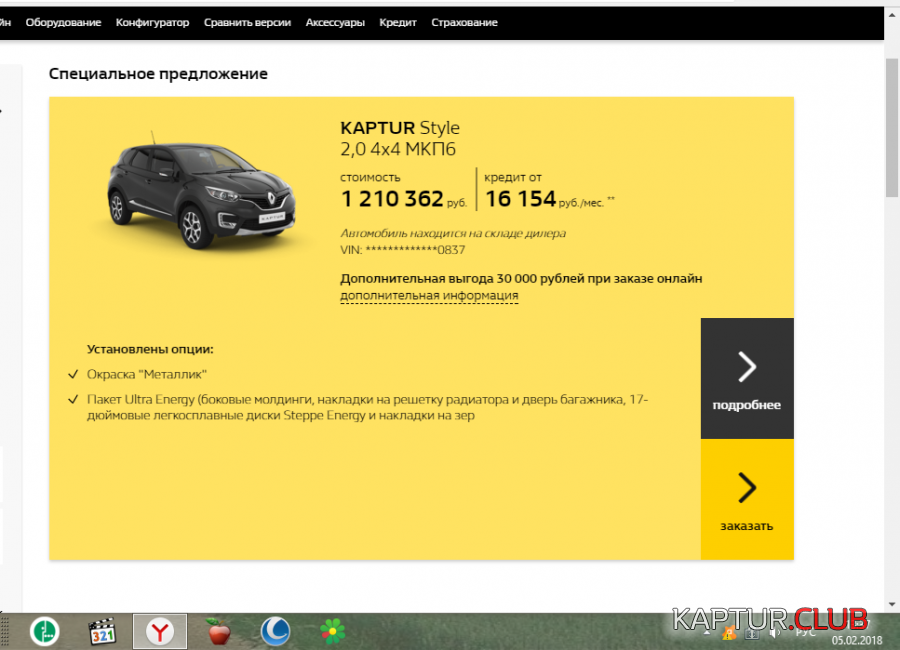Click the page vertical scrollbar thumb

pyautogui.click(x=892, y=127)
